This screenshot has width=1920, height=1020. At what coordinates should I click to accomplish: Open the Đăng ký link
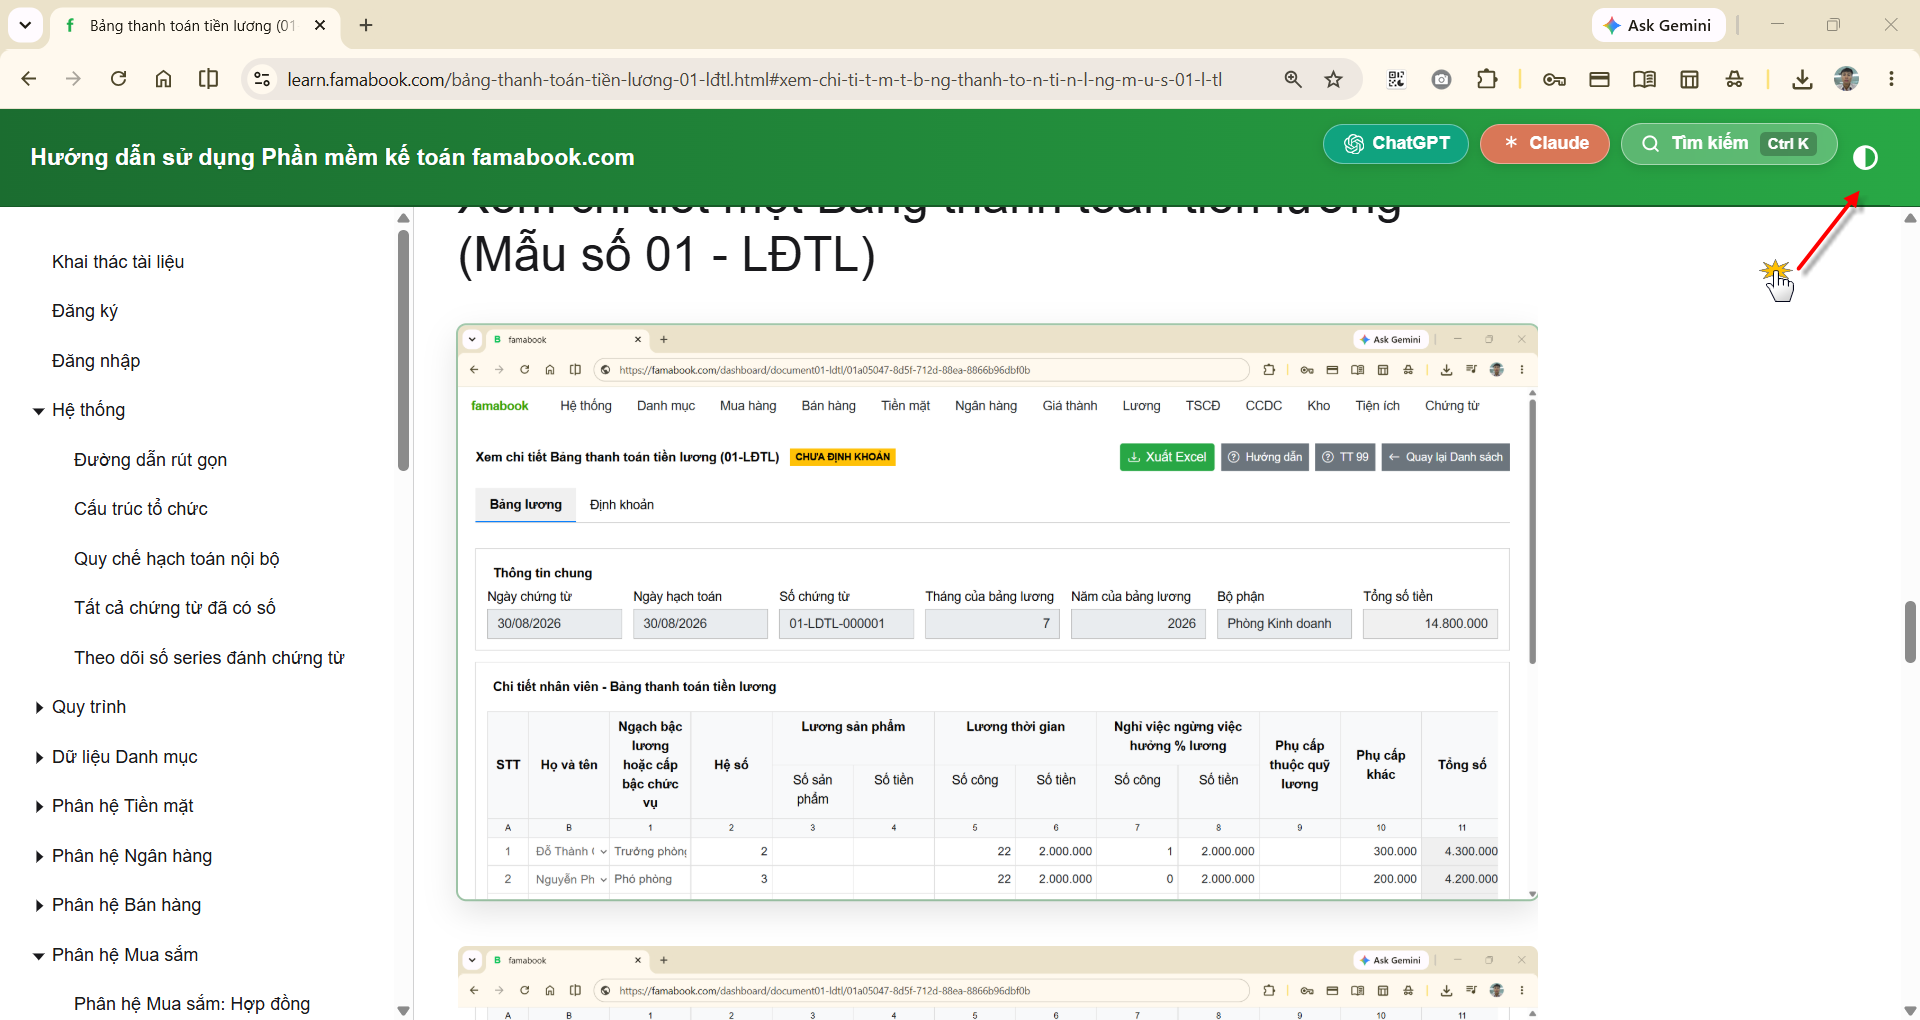(85, 311)
